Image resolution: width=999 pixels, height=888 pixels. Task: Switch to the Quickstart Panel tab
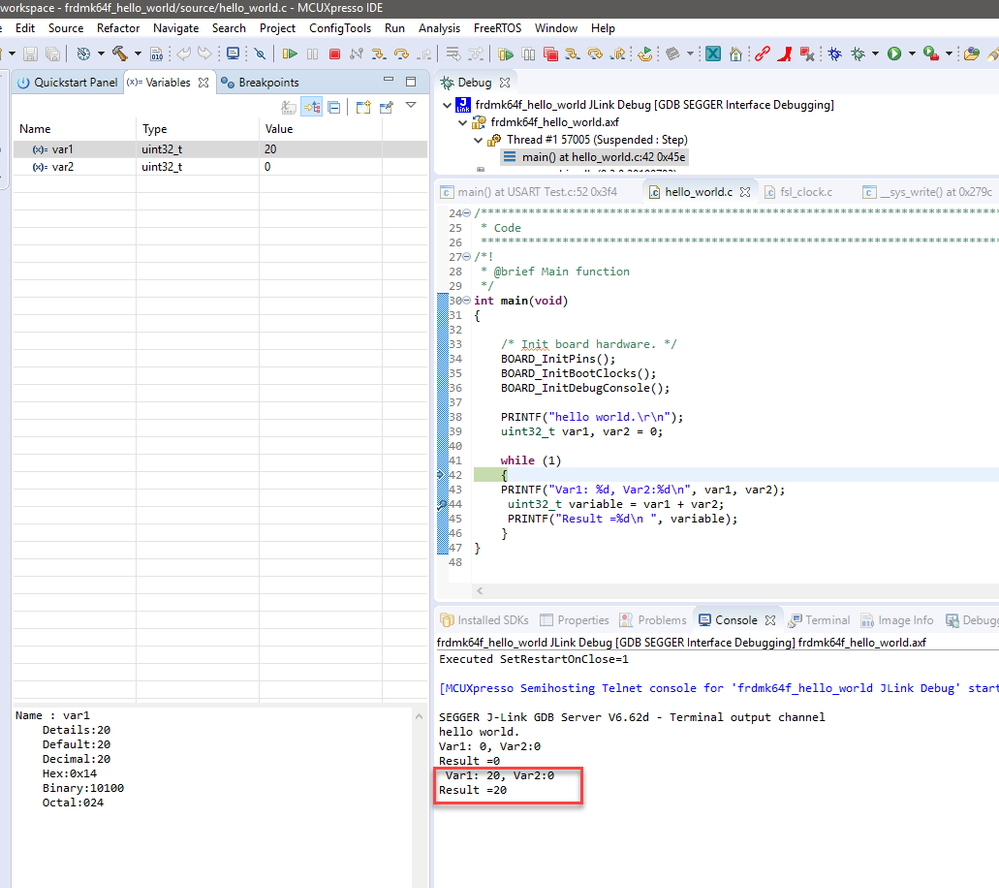tap(68, 83)
